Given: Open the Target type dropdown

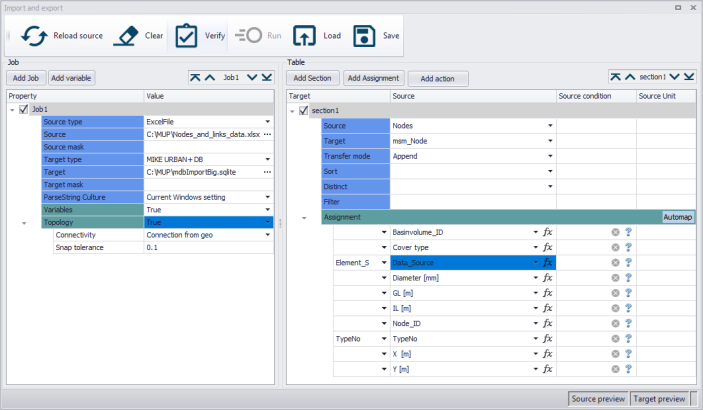Looking at the screenshot, I should click(x=268, y=159).
